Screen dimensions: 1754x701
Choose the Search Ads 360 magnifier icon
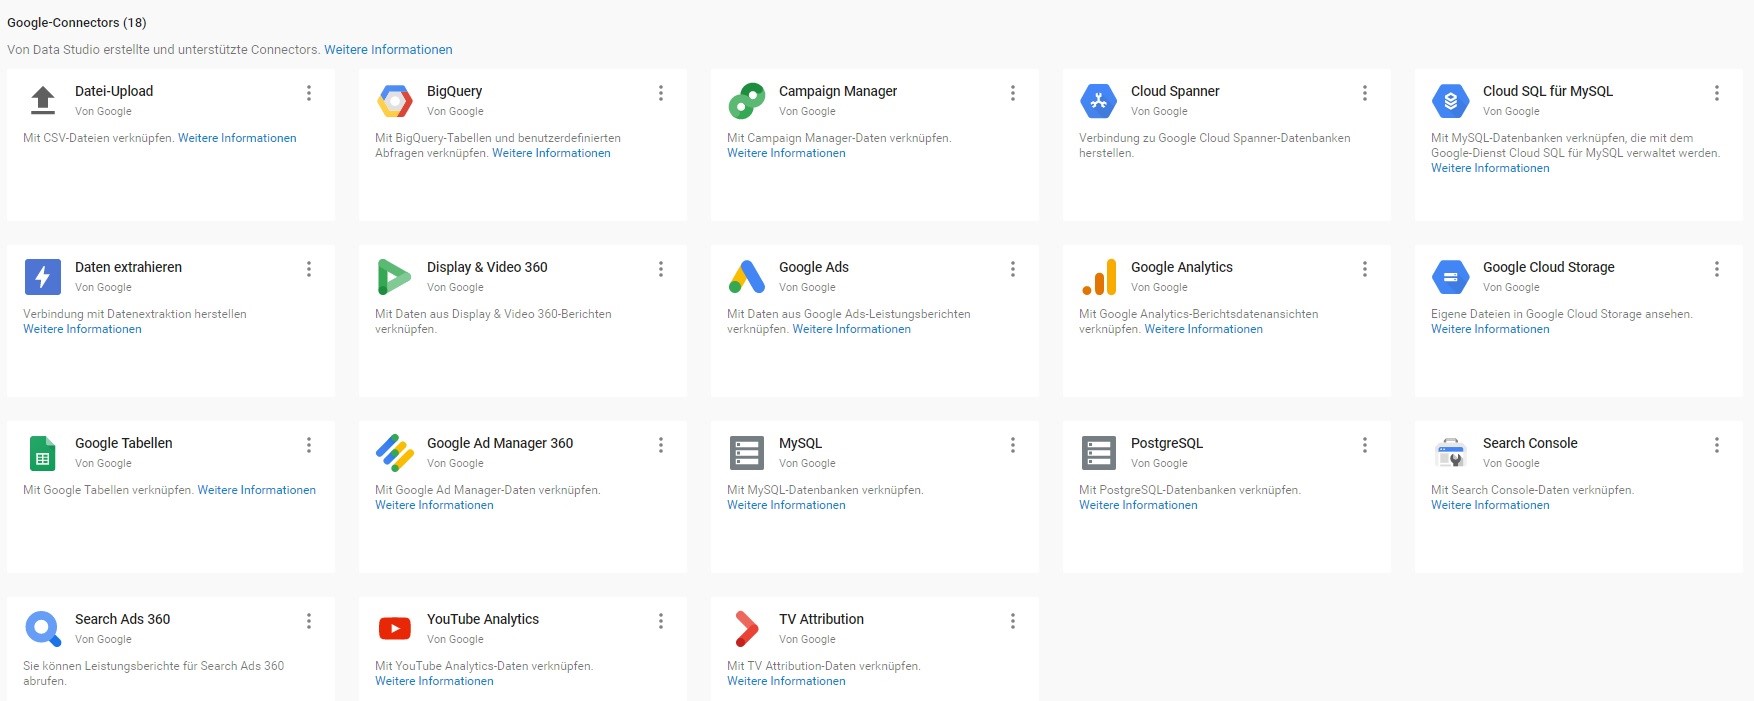point(43,629)
